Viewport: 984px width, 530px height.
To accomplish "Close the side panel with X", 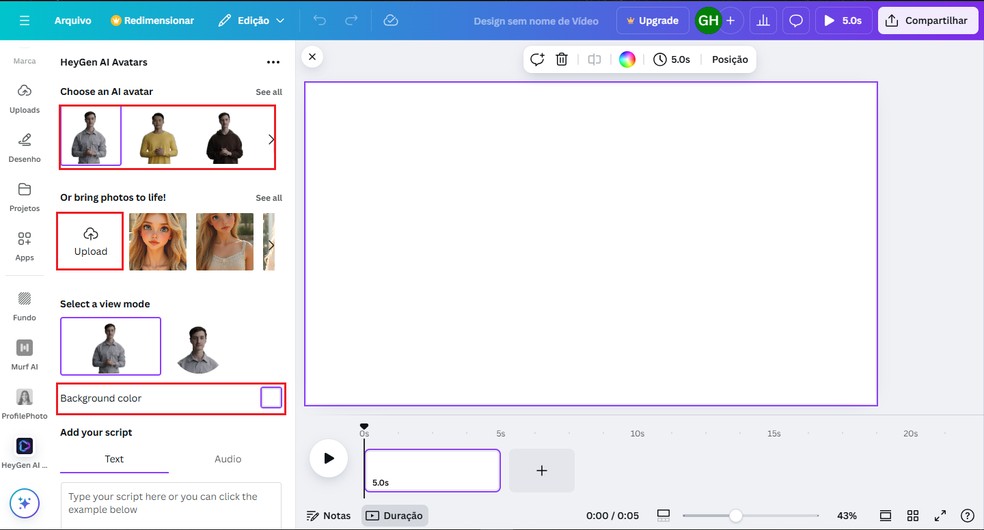I will tap(312, 57).
